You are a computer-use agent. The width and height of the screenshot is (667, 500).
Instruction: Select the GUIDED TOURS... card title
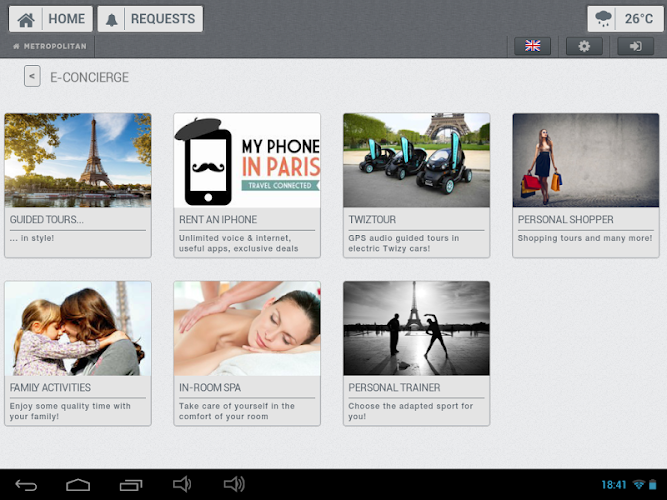(x=47, y=220)
